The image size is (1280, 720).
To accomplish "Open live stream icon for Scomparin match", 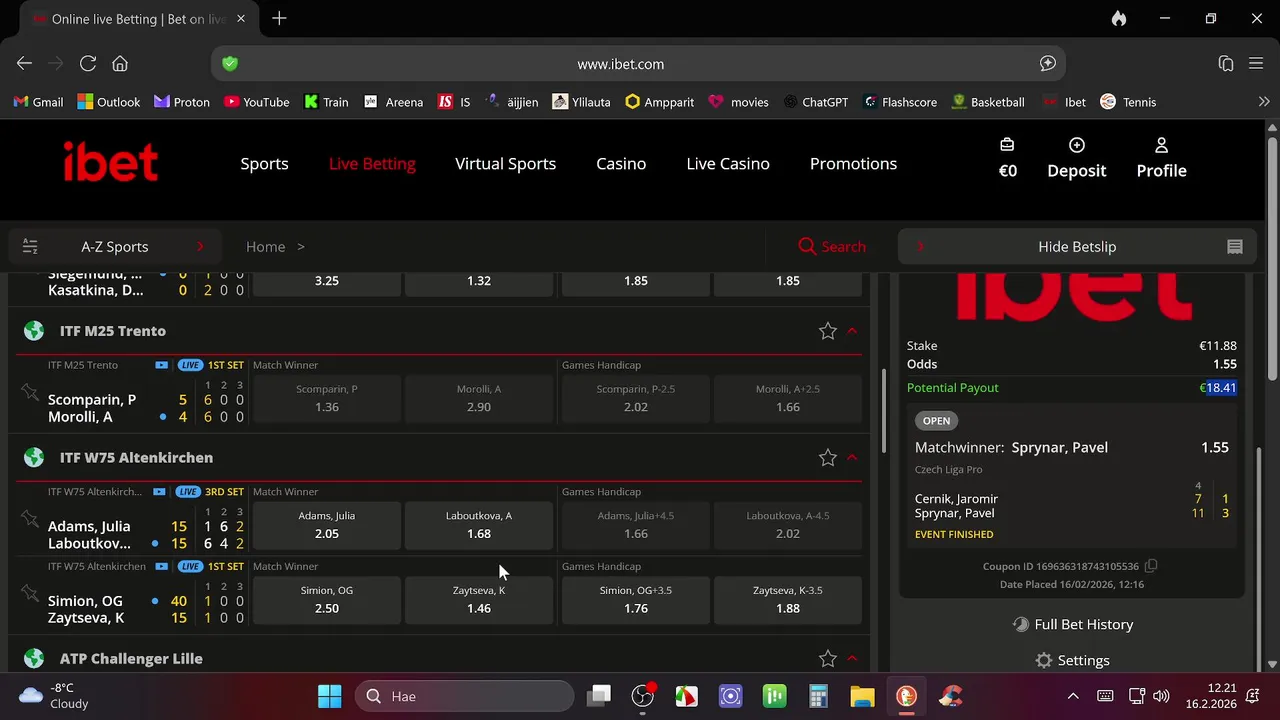I will tap(162, 365).
